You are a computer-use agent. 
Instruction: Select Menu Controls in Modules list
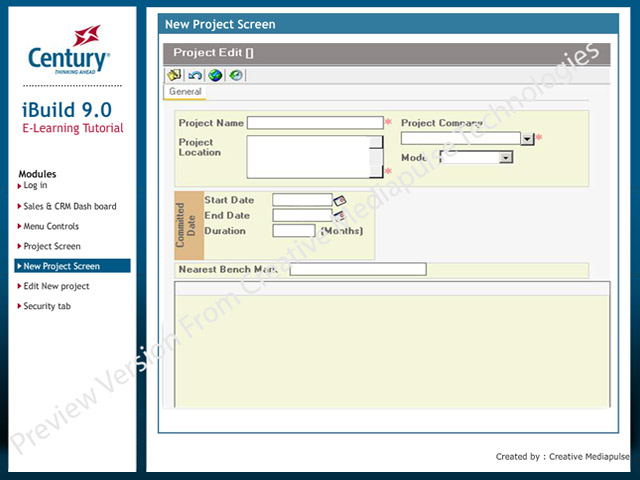pyautogui.click(x=51, y=226)
